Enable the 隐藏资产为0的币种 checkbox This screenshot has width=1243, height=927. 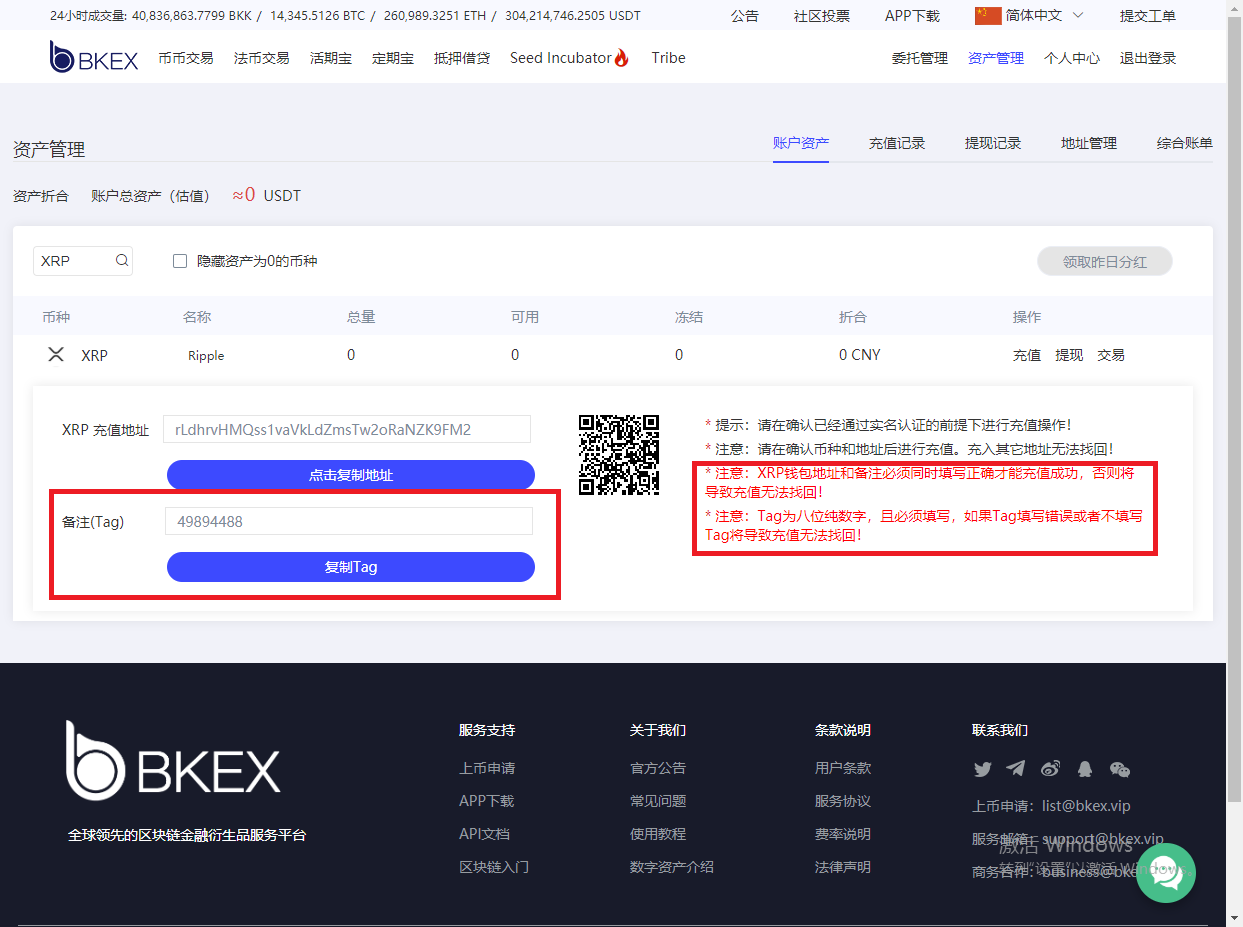[180, 260]
